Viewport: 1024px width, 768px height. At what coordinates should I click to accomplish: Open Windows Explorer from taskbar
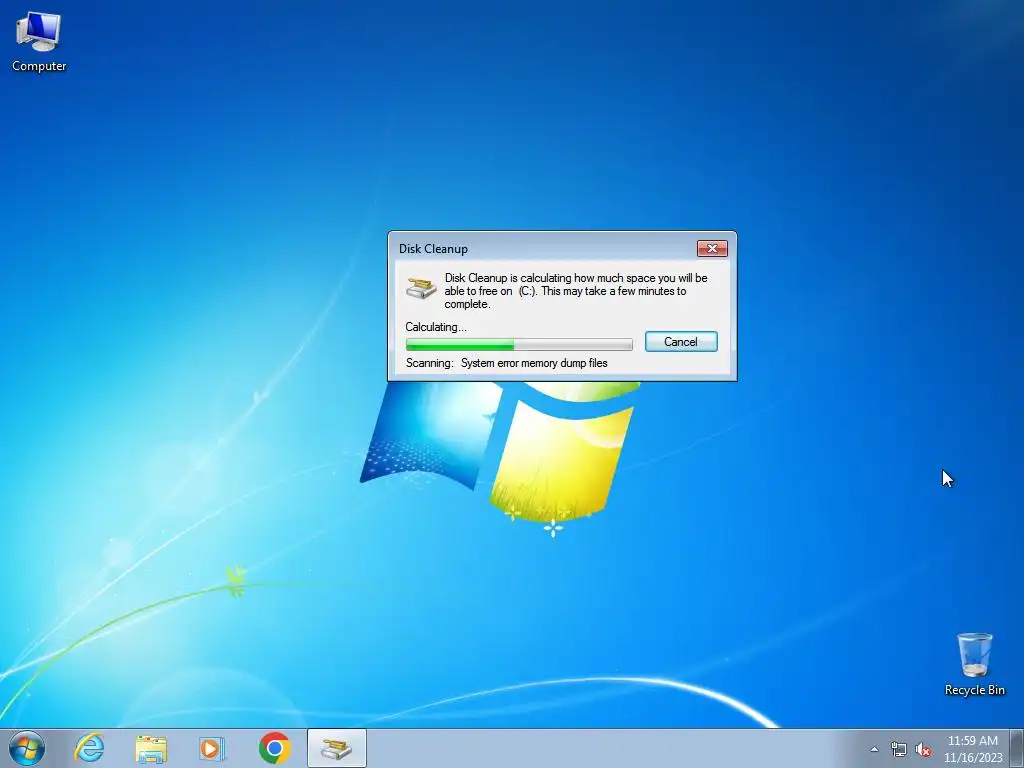coord(151,748)
